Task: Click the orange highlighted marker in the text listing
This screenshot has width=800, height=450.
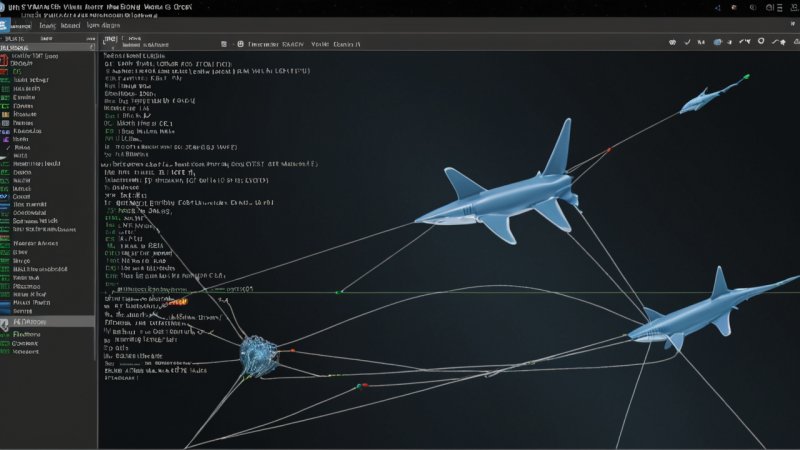Action: (178, 302)
